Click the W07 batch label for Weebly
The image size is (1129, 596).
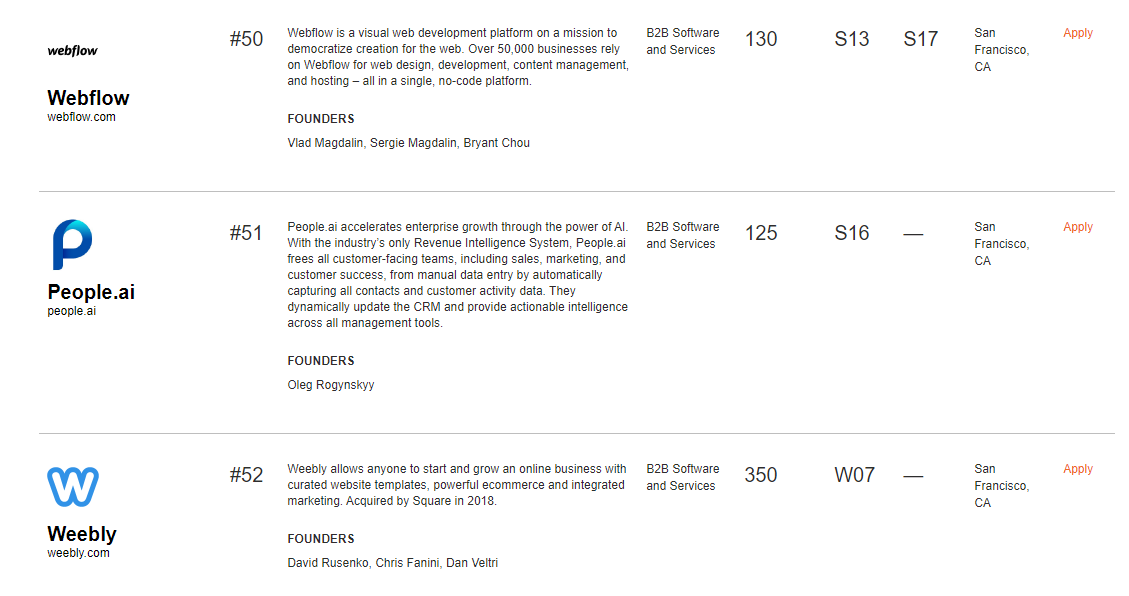(x=855, y=475)
